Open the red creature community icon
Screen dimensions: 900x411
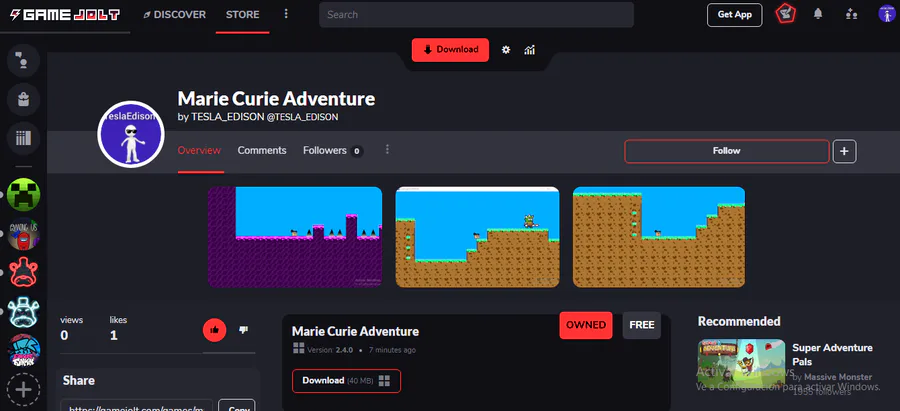[24, 272]
